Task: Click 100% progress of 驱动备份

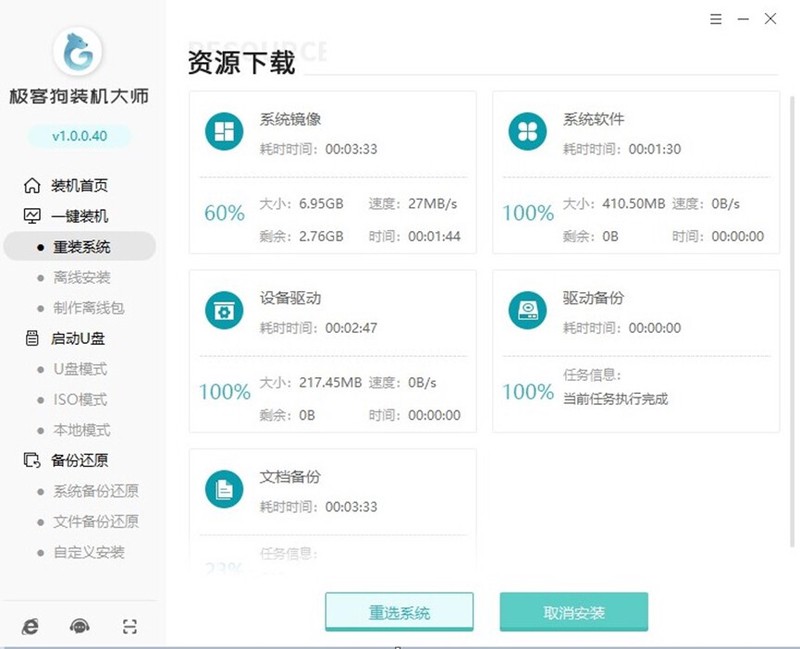Action: (528, 392)
